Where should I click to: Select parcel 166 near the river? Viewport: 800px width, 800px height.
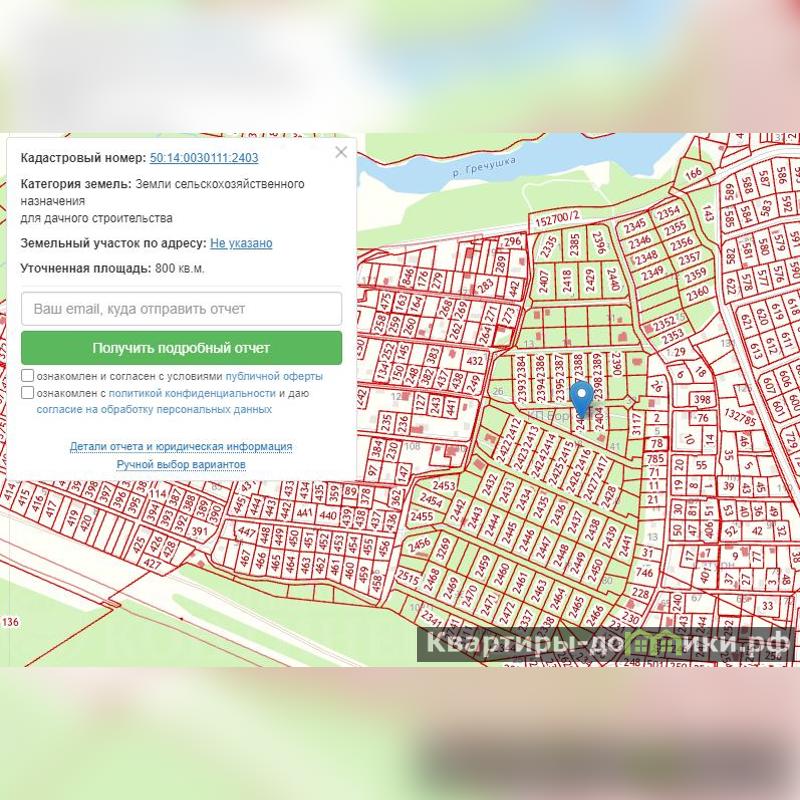693,174
